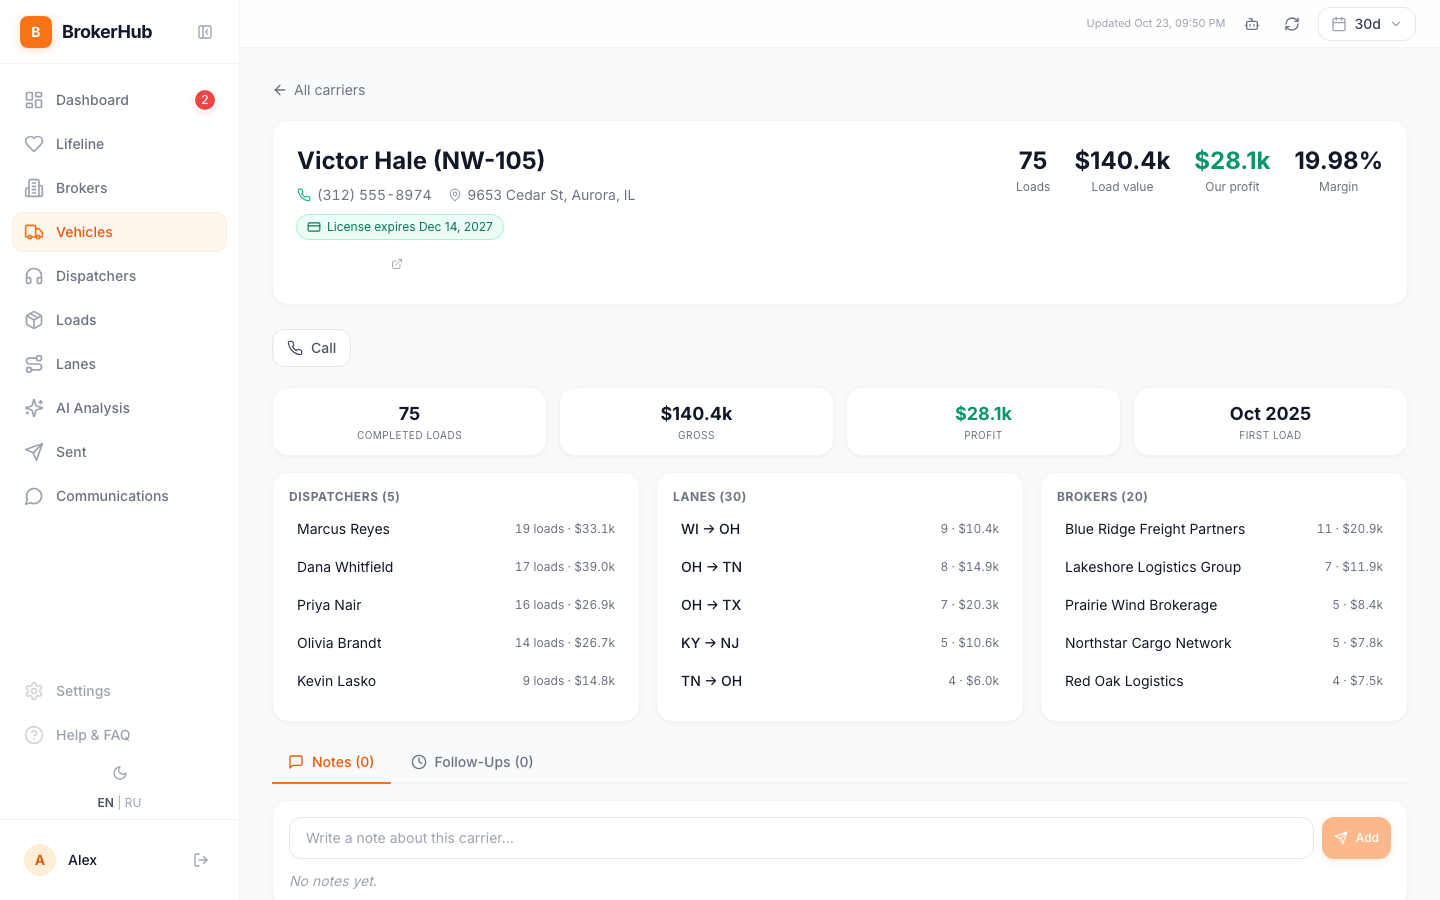Image resolution: width=1440 pixels, height=900 pixels.
Task: Open the external link icon under license badge
Action: [x=397, y=264]
